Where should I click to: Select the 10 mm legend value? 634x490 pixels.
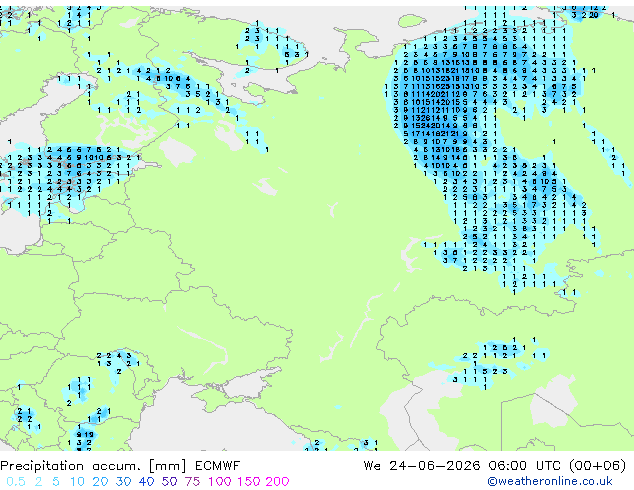tap(77, 482)
